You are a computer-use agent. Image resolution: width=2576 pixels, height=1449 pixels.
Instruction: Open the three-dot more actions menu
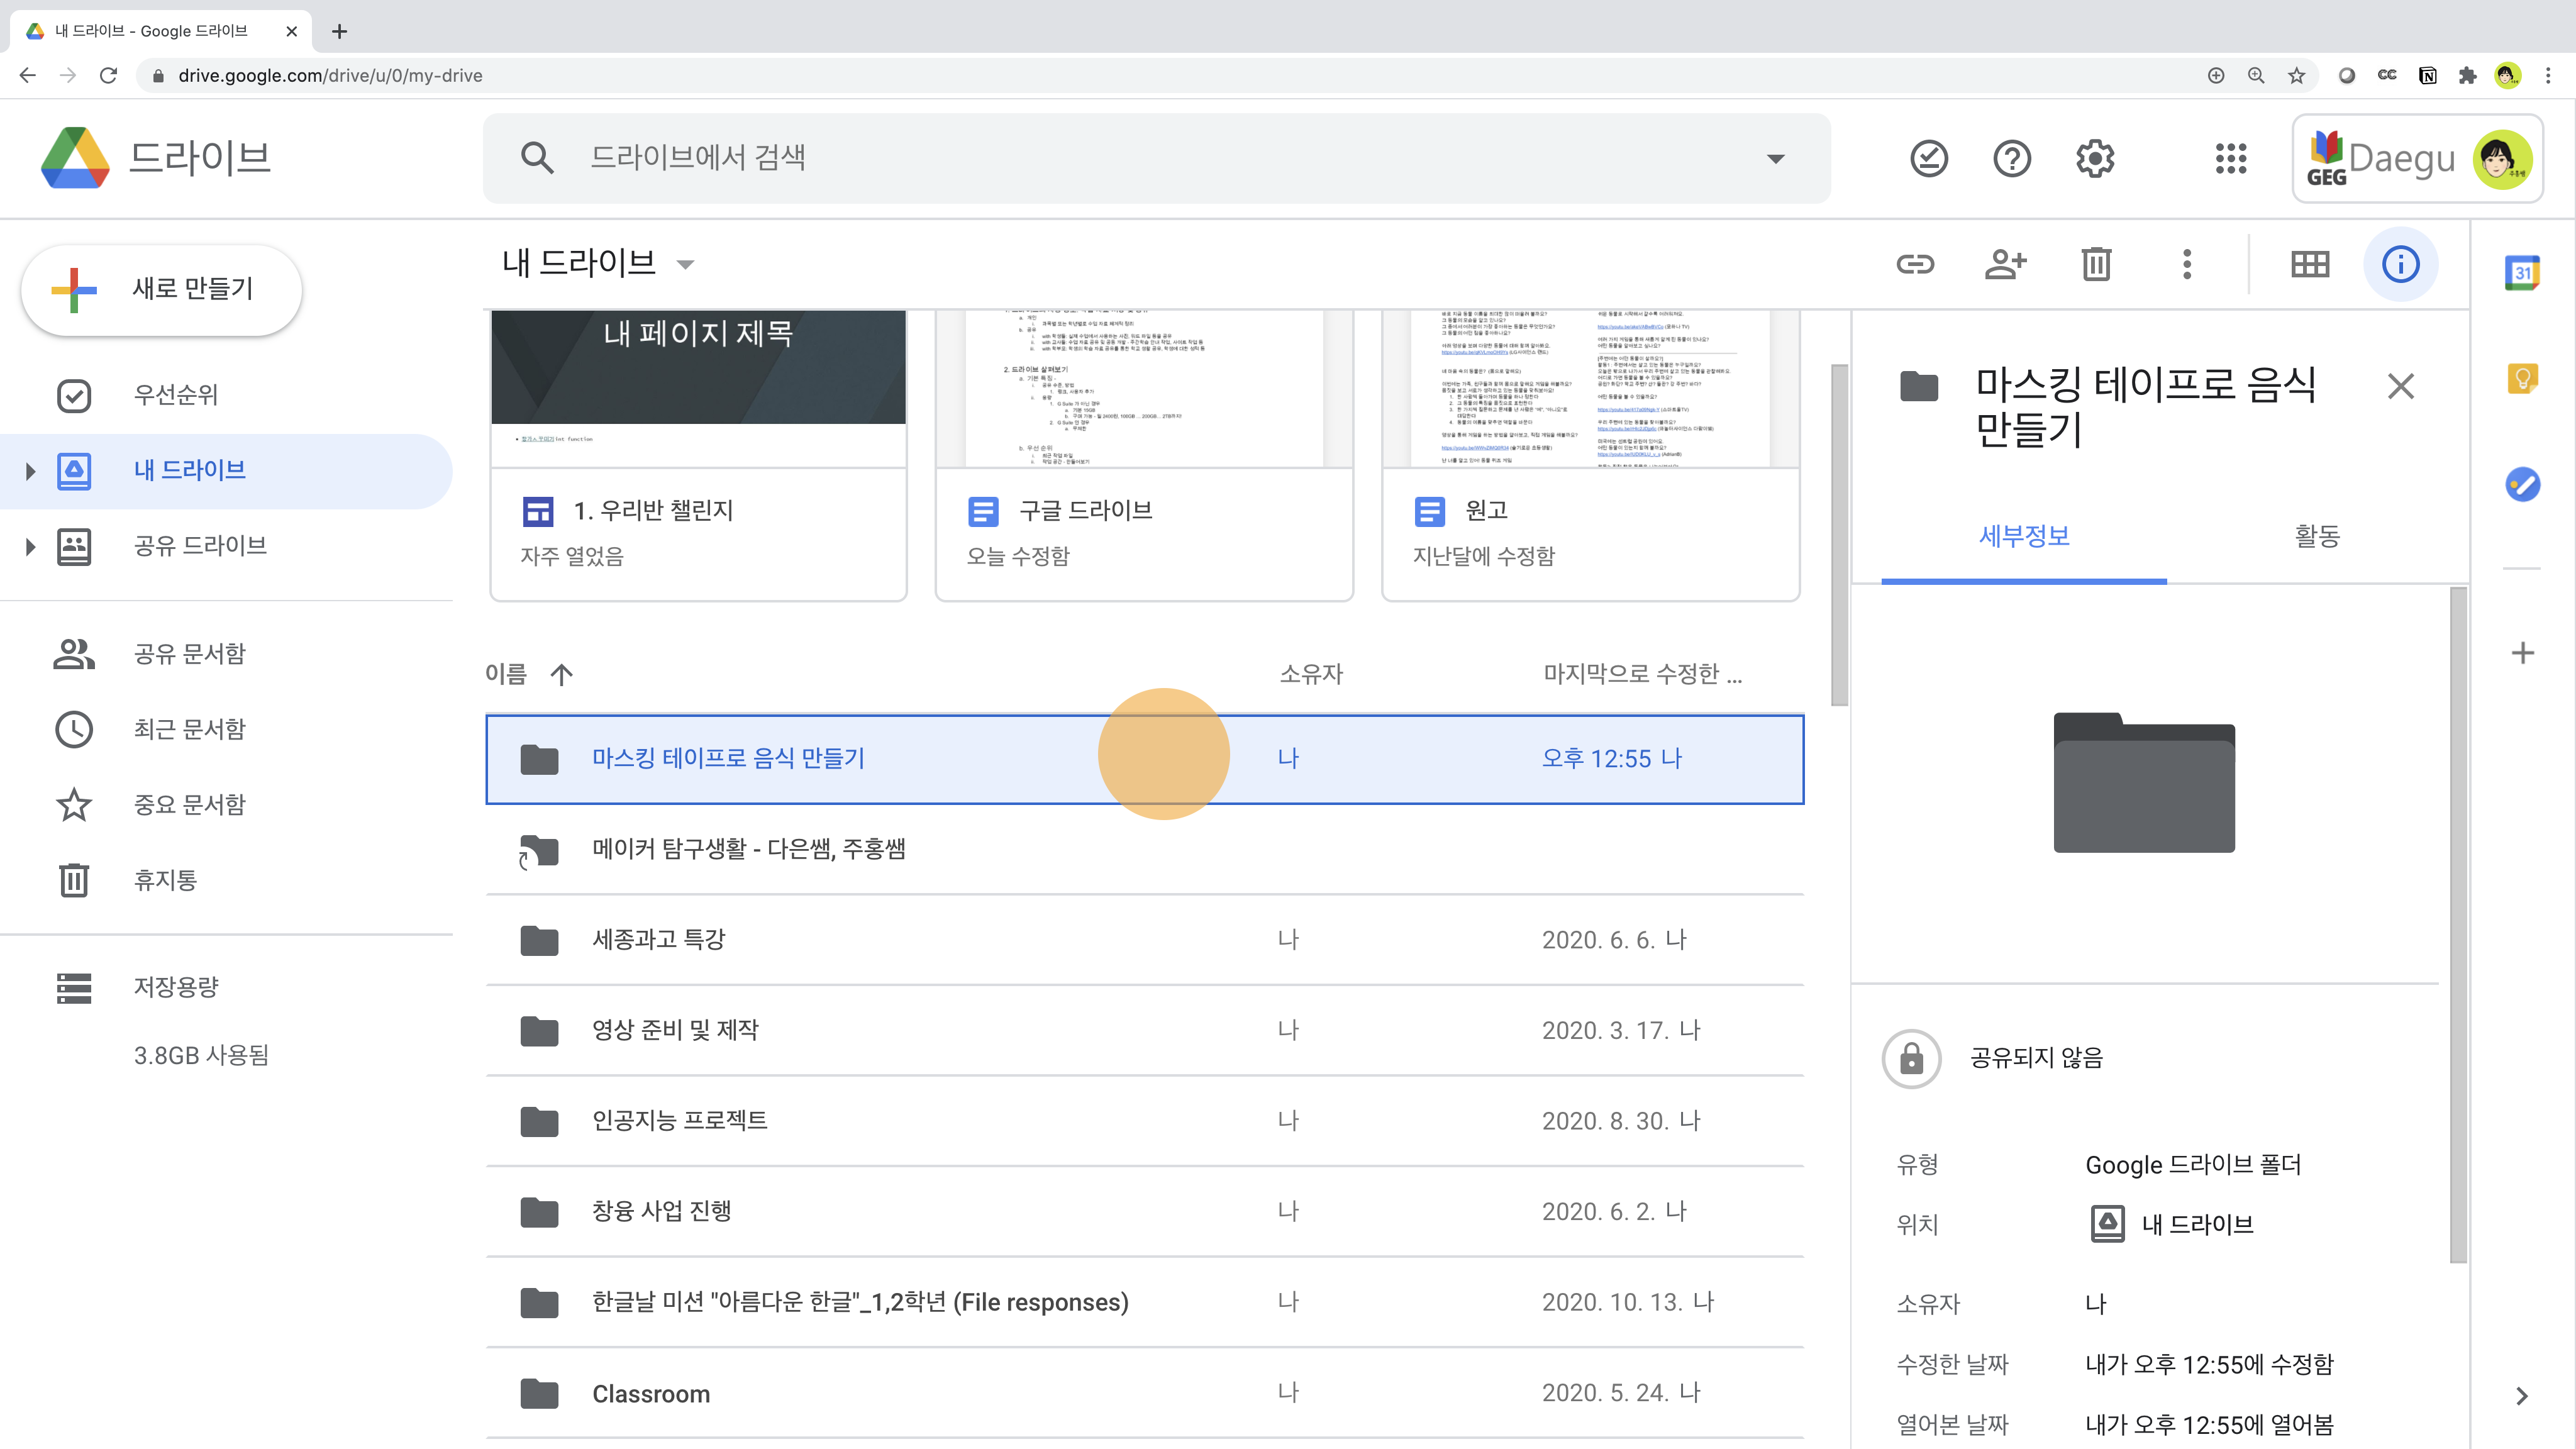point(2187,264)
